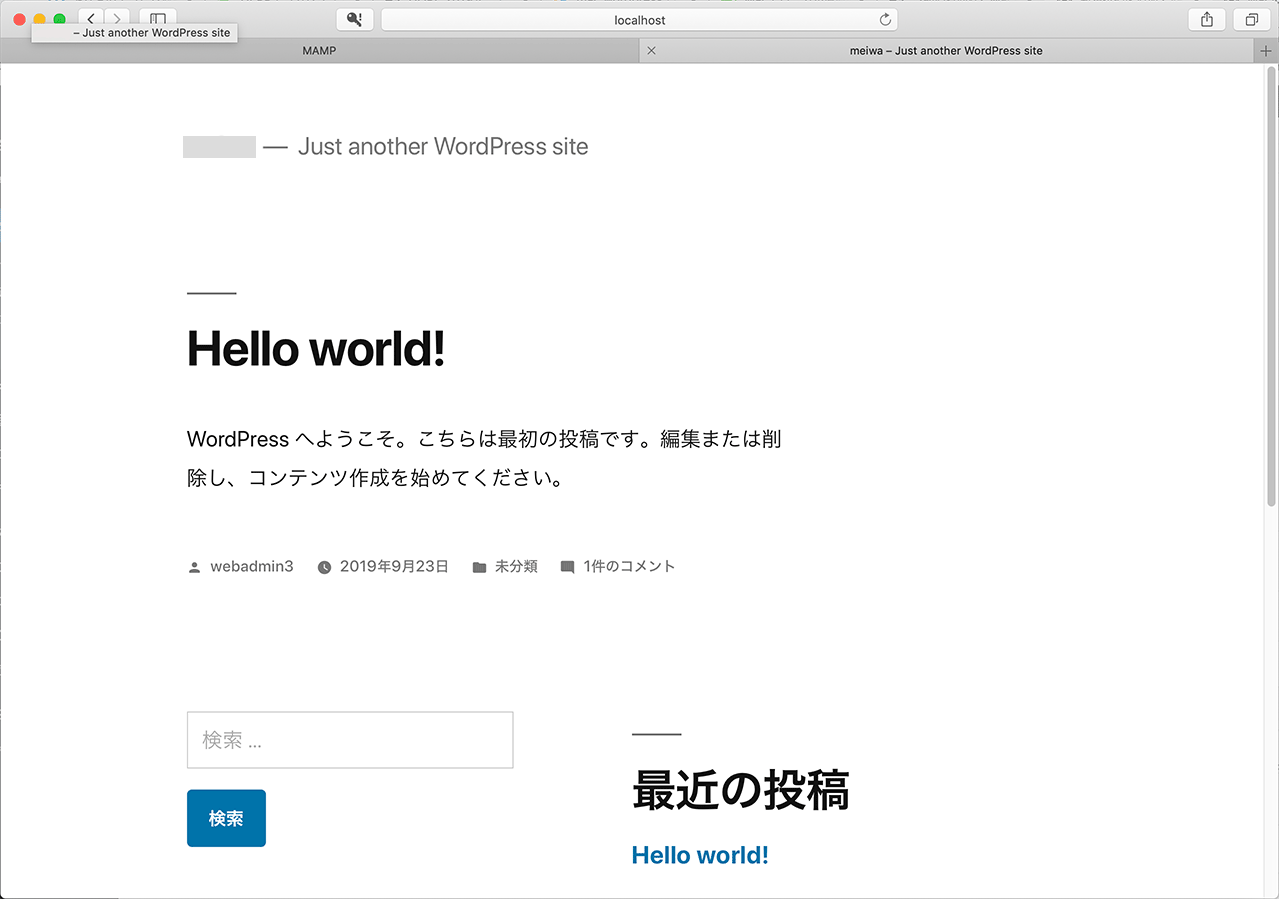Open author webadmin3 link
This screenshot has width=1279, height=899.
[x=252, y=566]
